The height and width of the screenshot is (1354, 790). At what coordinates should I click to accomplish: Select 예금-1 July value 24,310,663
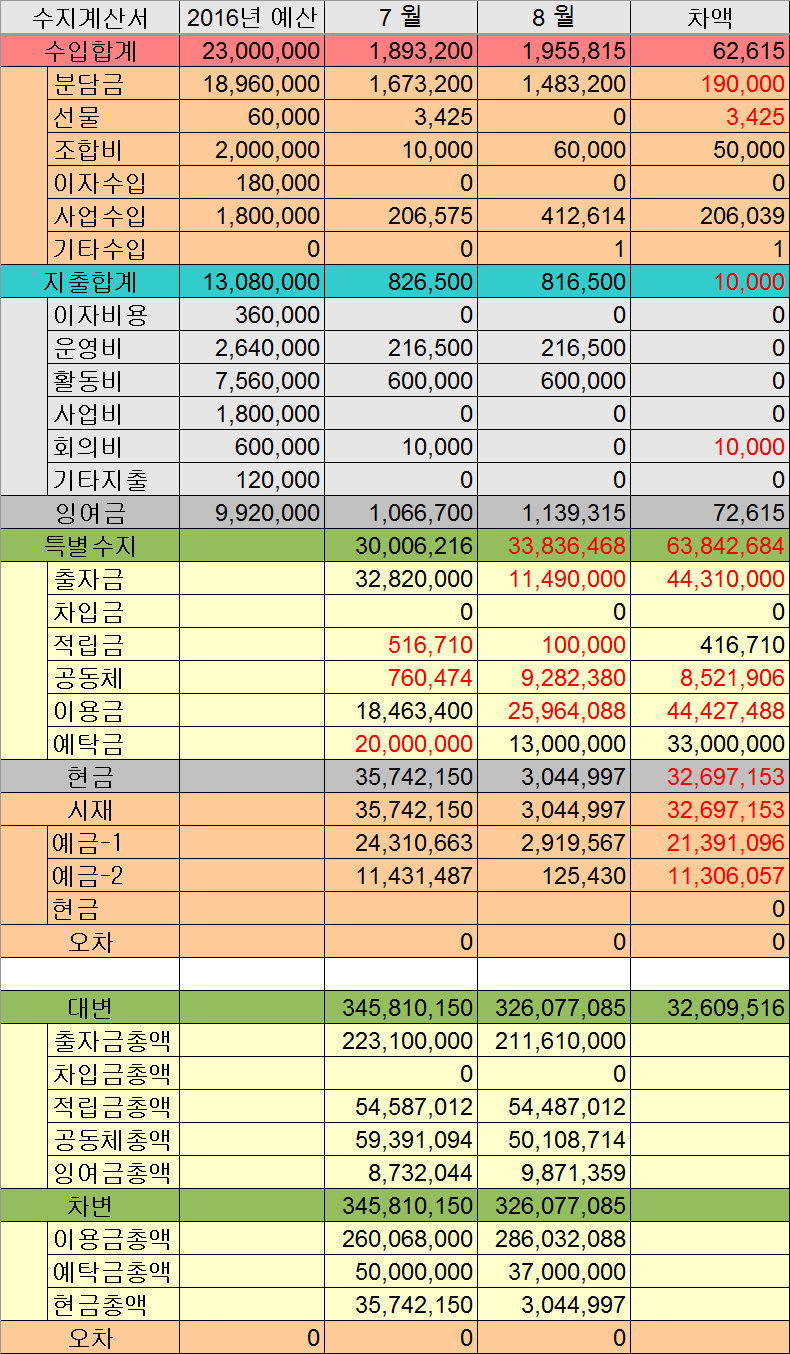[x=401, y=843]
